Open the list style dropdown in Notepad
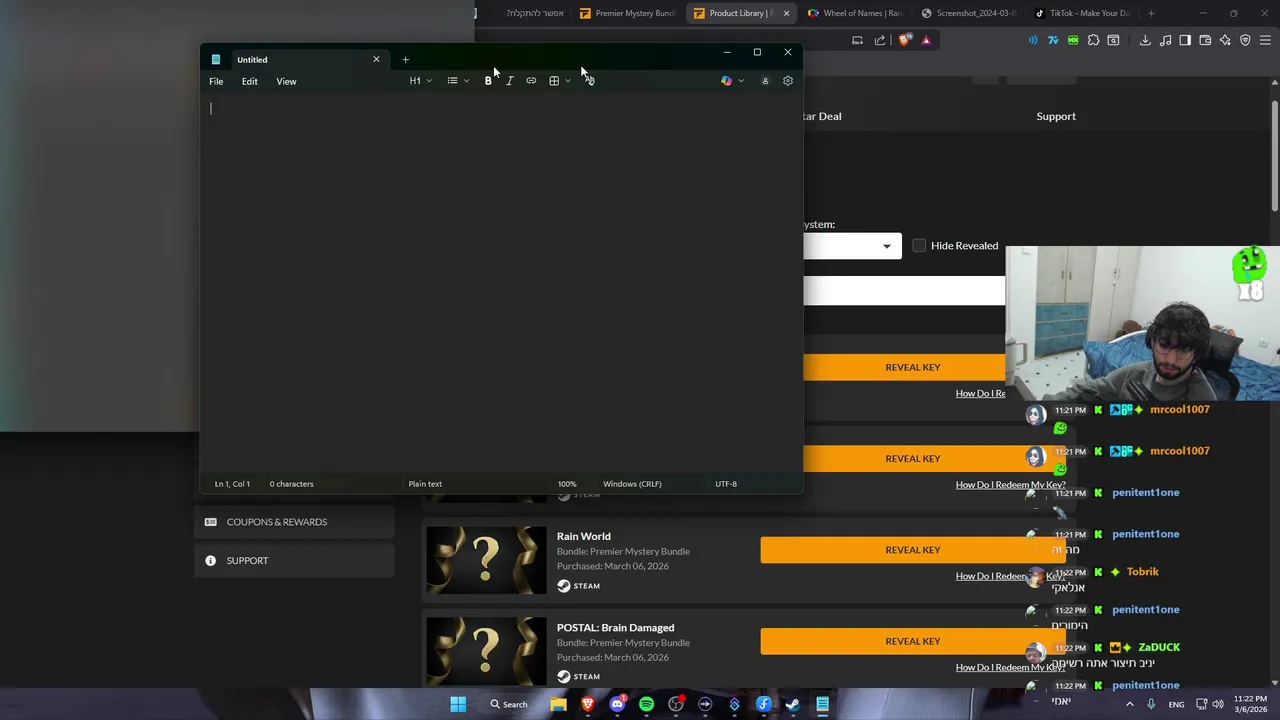The height and width of the screenshot is (720, 1280). [458, 81]
